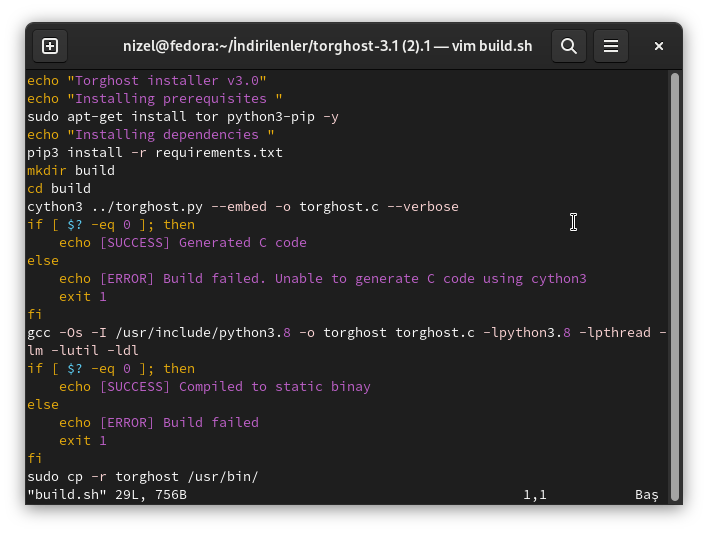Screen dimensions: 708x533
Task: Click the '[ERROR] Build failed. Unable to generate' line
Action: point(323,279)
